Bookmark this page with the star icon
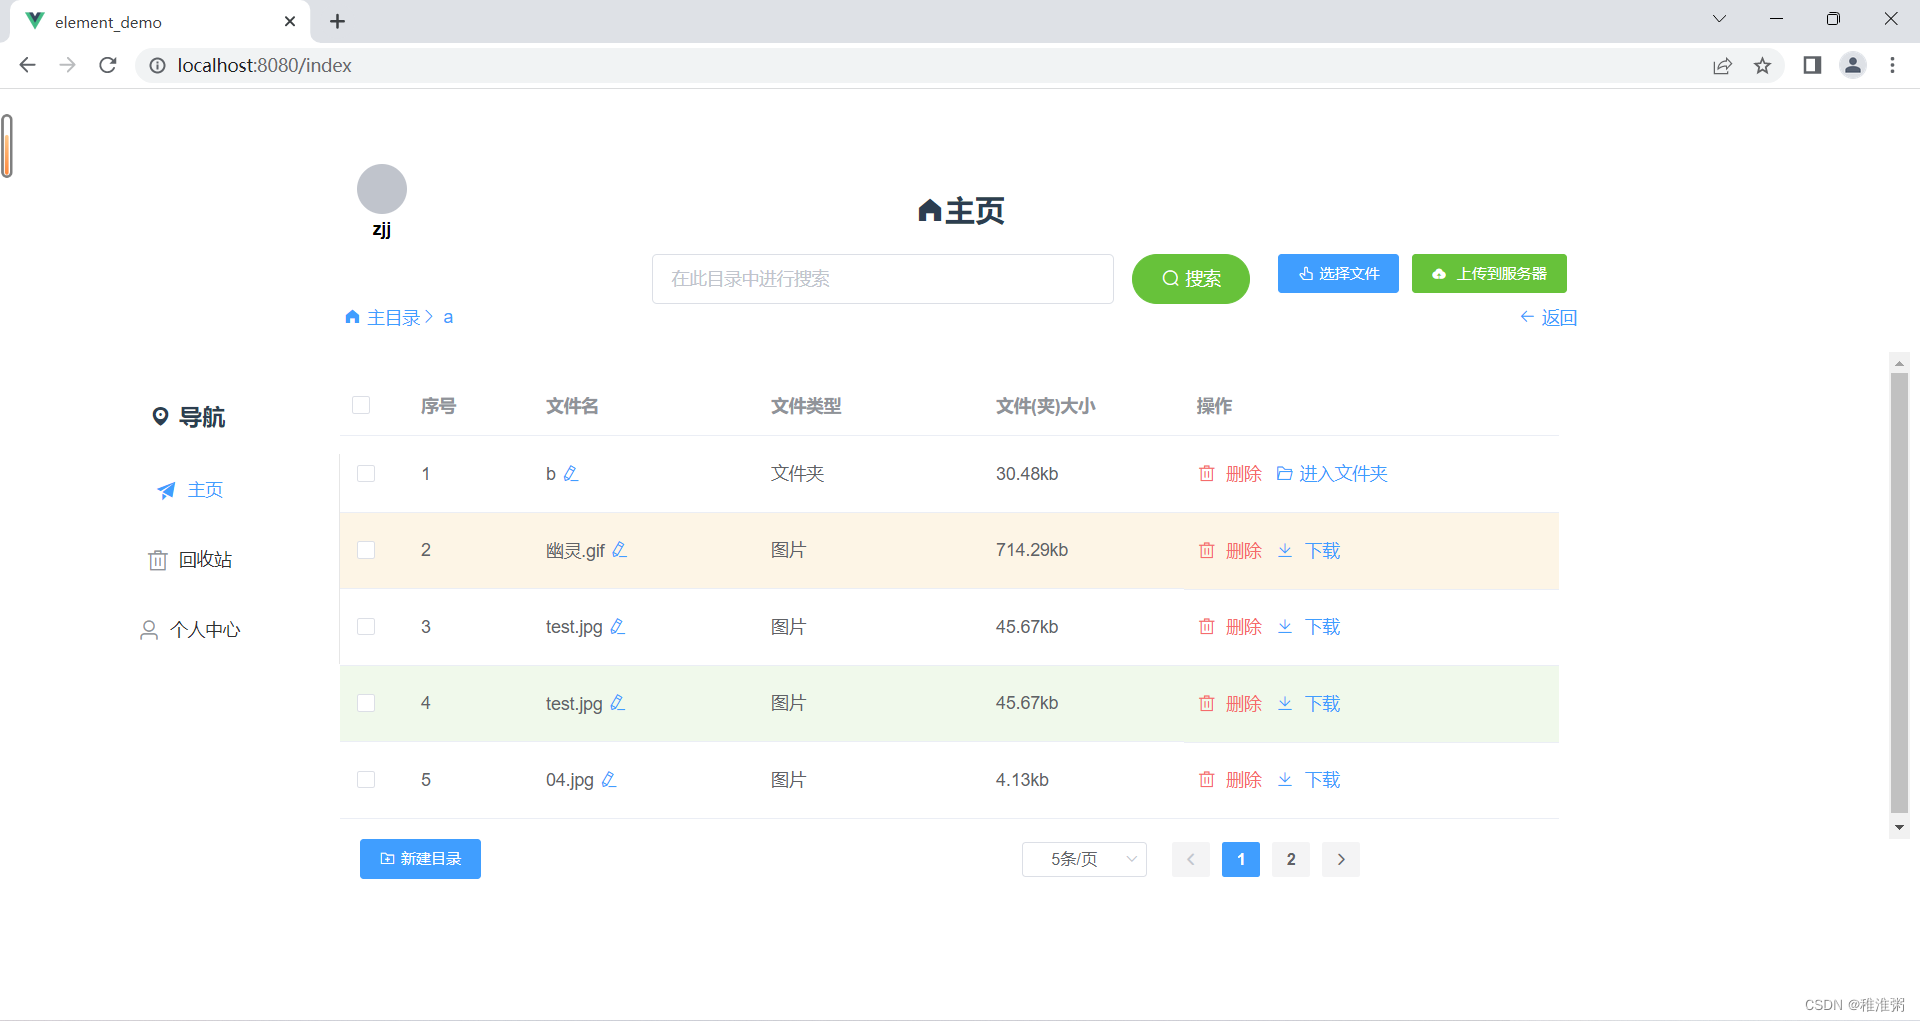This screenshot has height=1021, width=1920. [1762, 65]
